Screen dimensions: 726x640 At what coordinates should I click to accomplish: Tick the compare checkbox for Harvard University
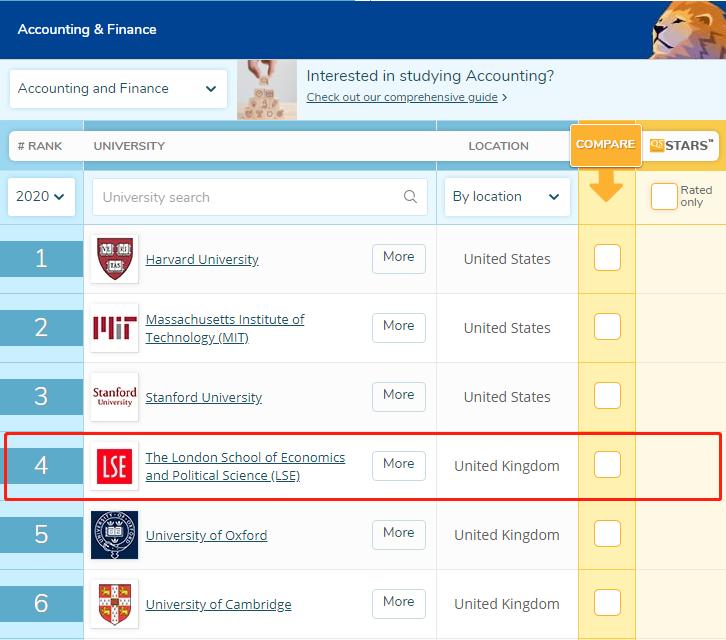pos(607,258)
